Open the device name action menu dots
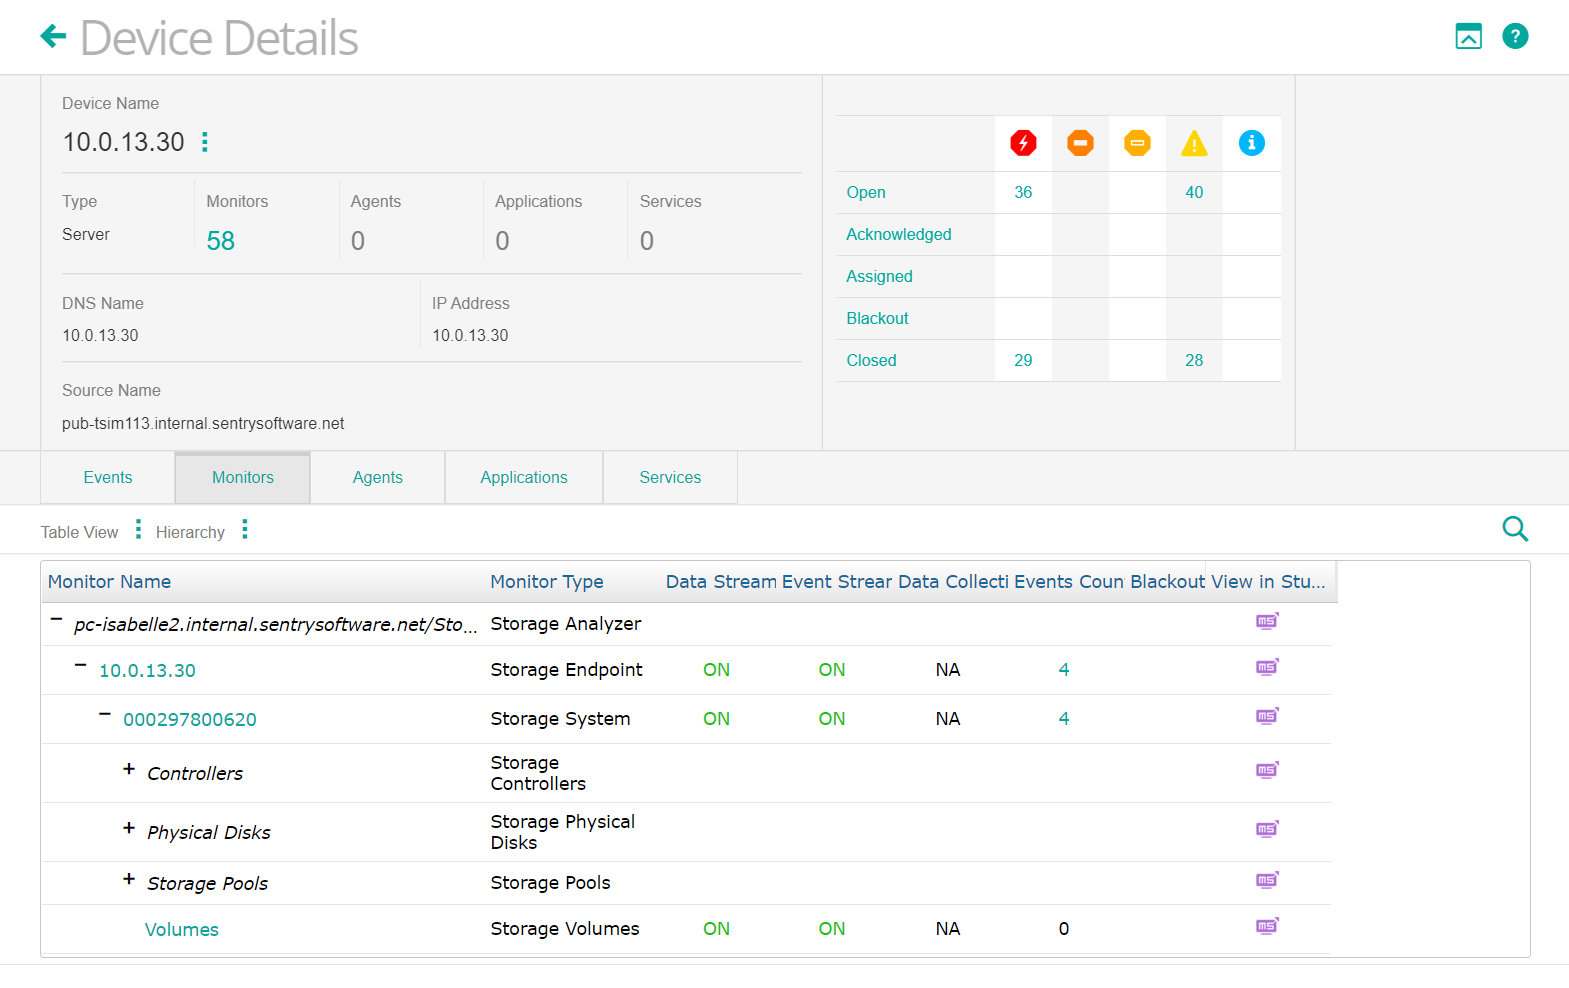Screen dimensions: 1569x988 click(x=205, y=142)
